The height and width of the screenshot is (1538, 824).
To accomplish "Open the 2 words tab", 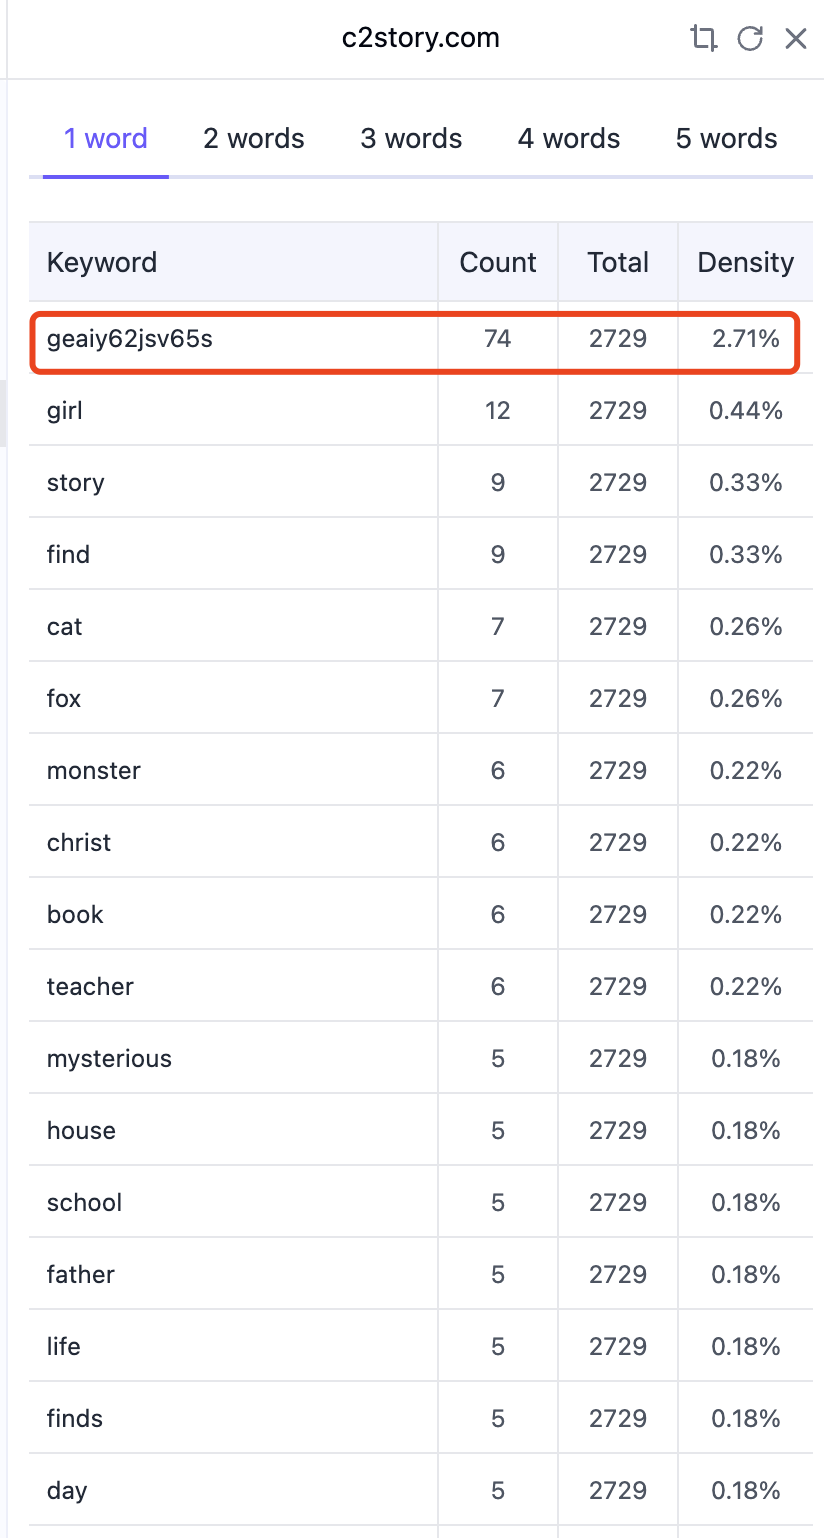I will coord(254,138).
